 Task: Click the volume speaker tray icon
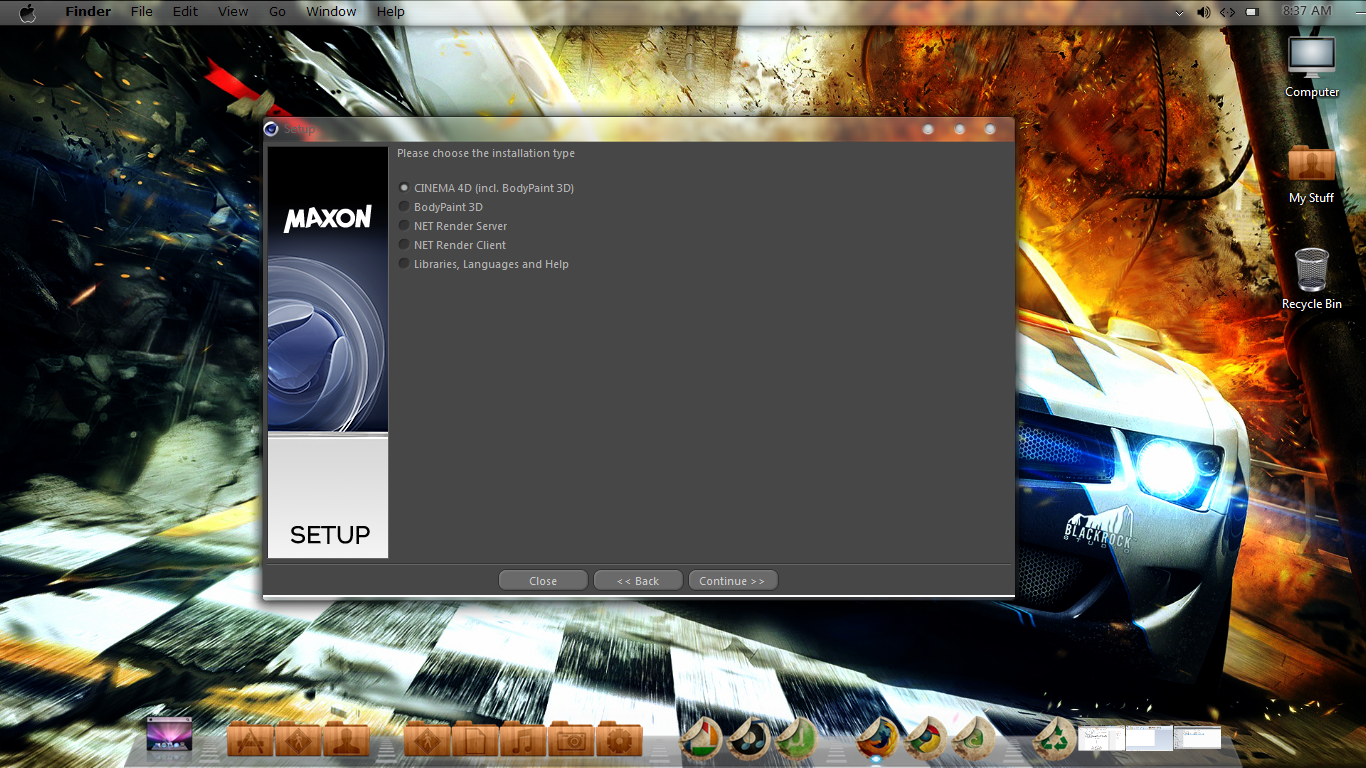click(1203, 12)
